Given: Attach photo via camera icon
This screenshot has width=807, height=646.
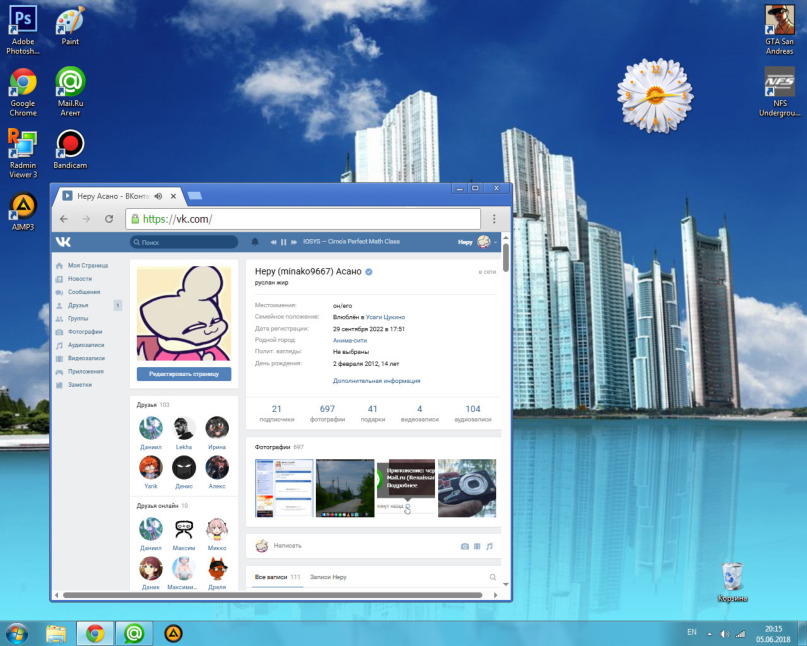Looking at the screenshot, I should tap(465, 546).
